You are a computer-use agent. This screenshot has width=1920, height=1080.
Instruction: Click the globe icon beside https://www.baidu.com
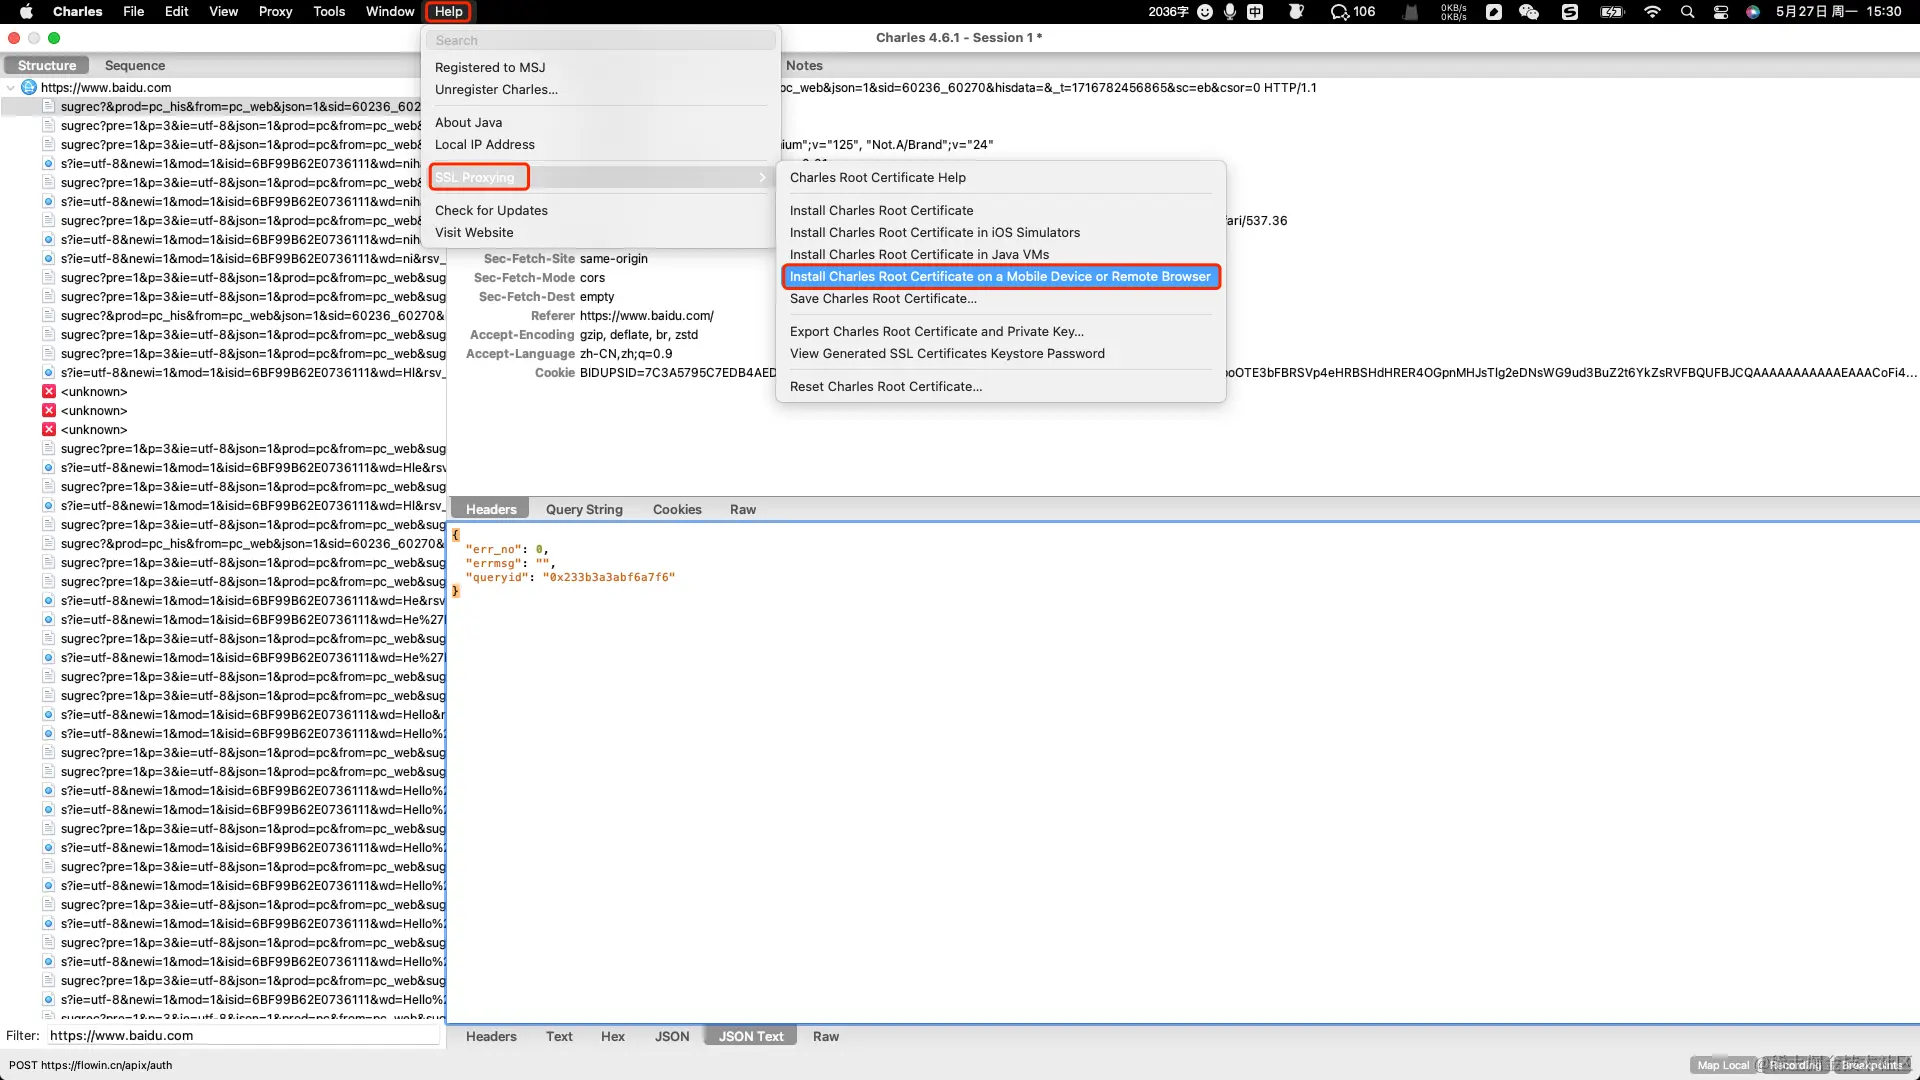click(29, 88)
